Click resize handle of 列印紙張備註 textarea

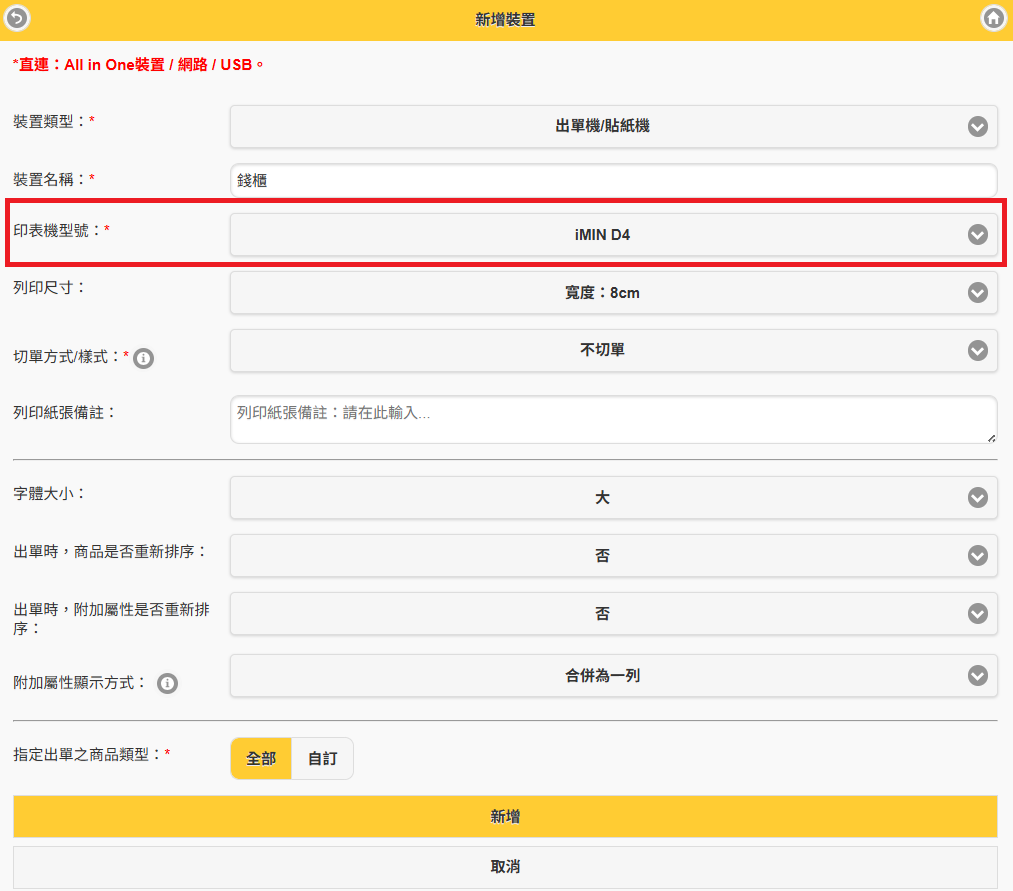pyautogui.click(x=991, y=437)
